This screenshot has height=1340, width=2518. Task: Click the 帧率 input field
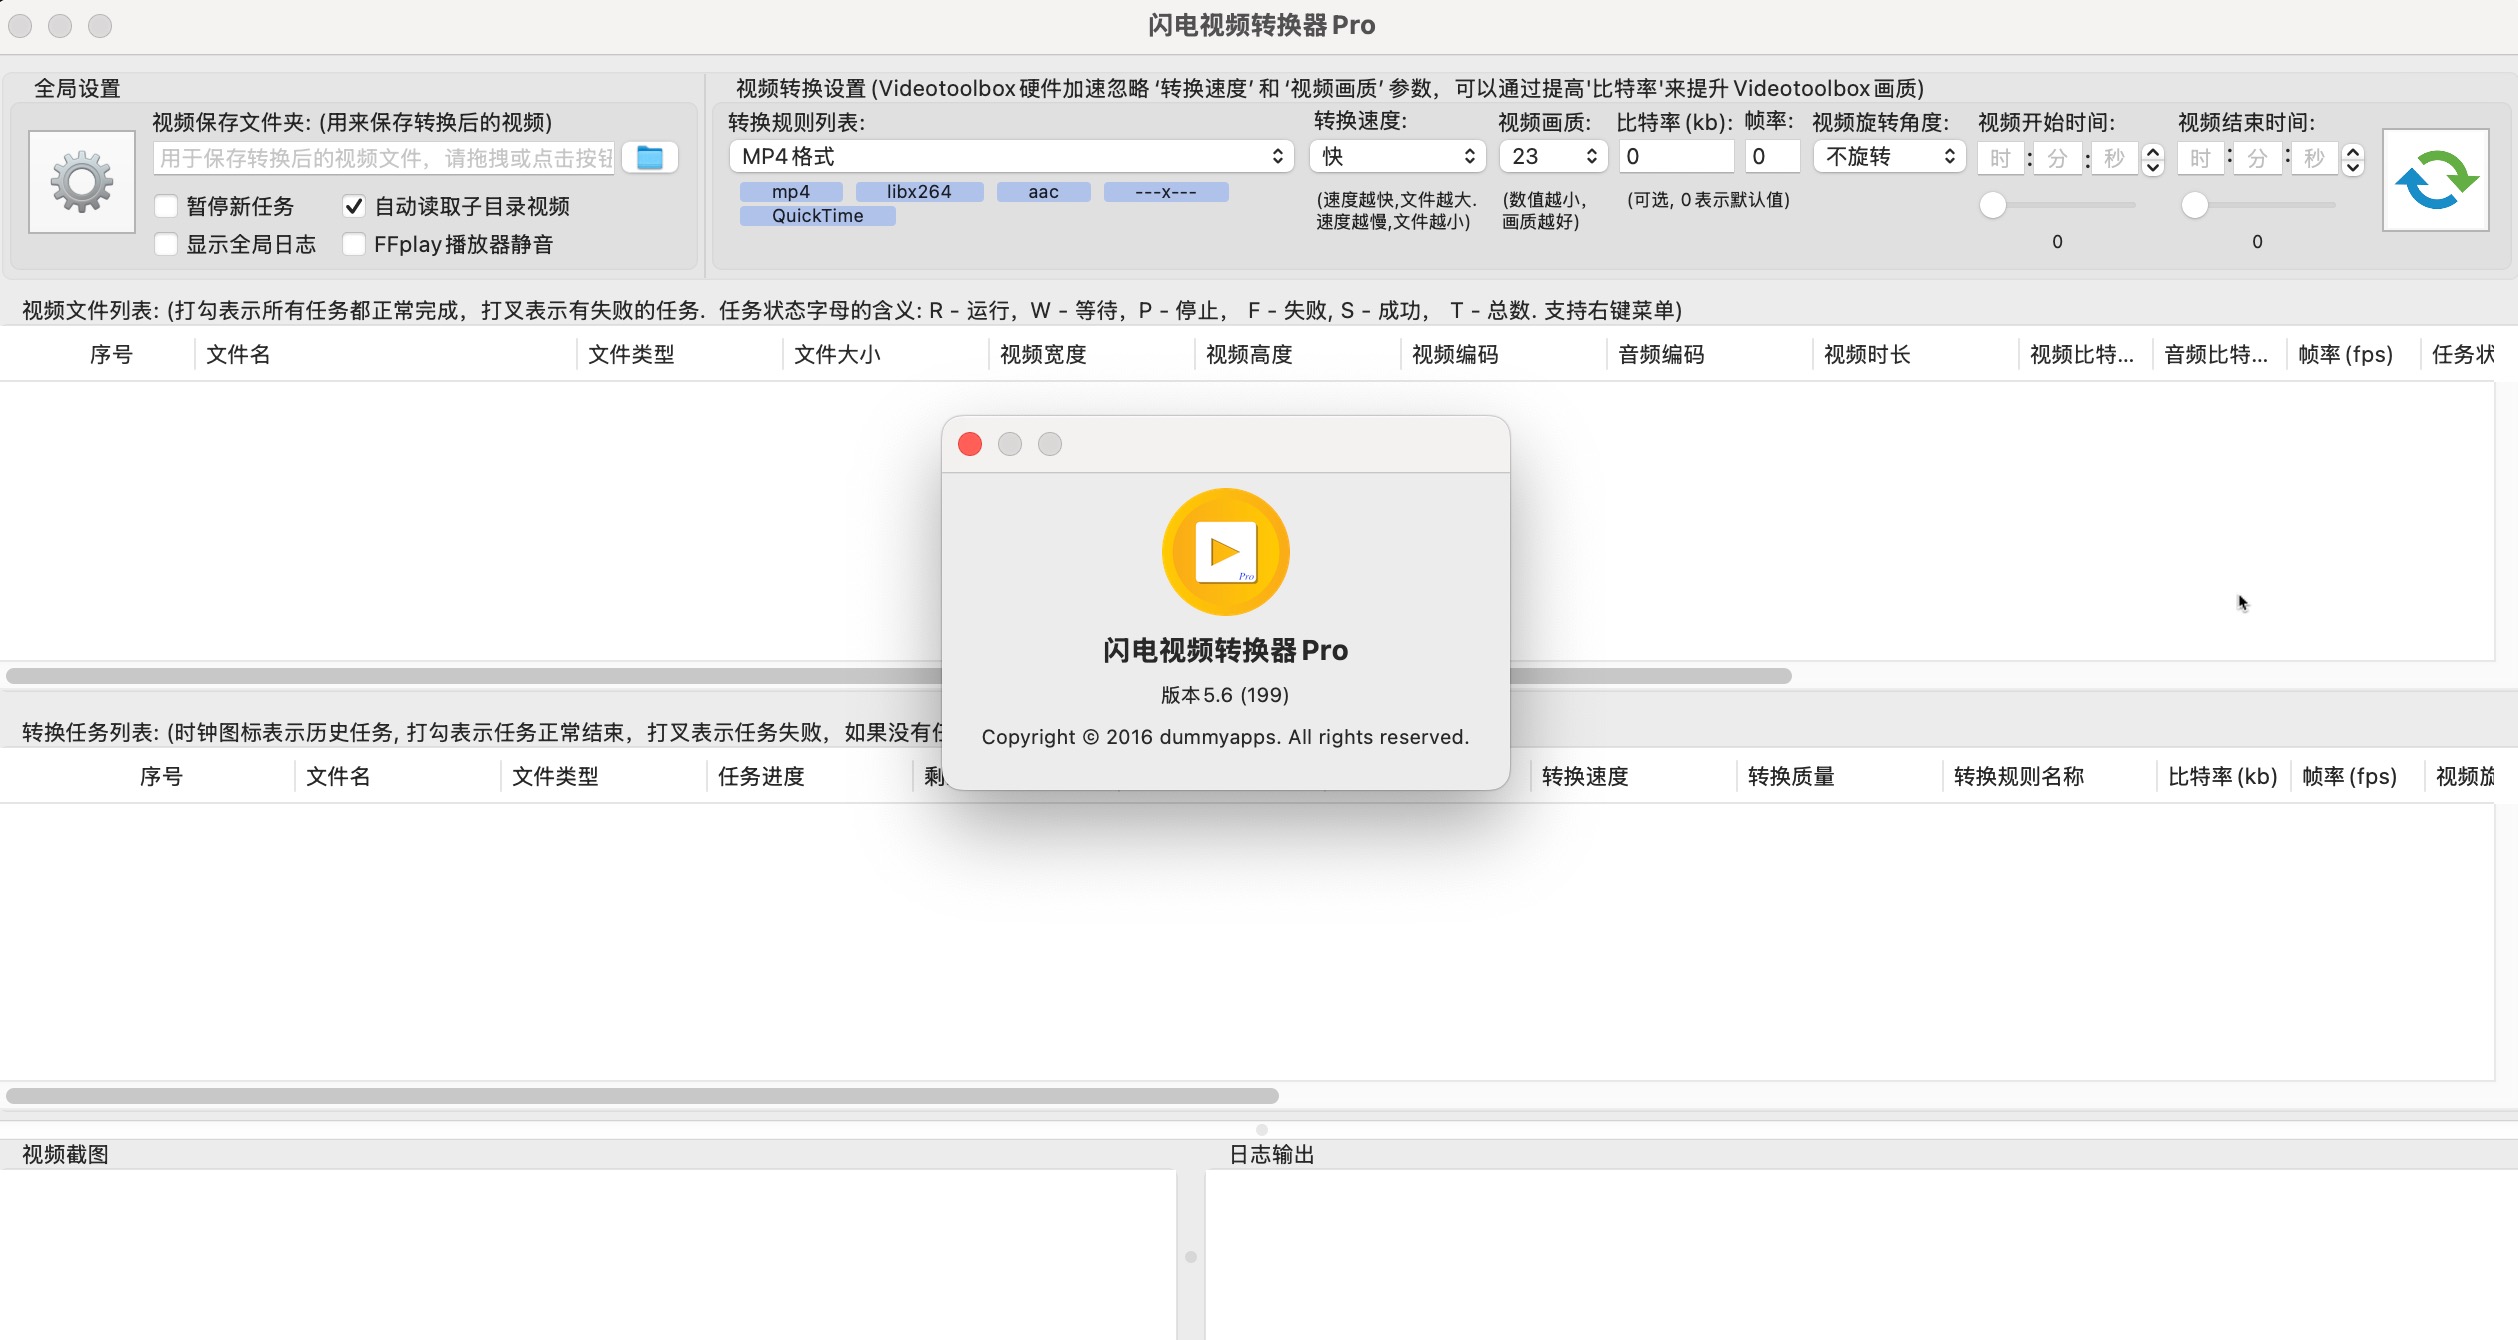click(x=1772, y=156)
